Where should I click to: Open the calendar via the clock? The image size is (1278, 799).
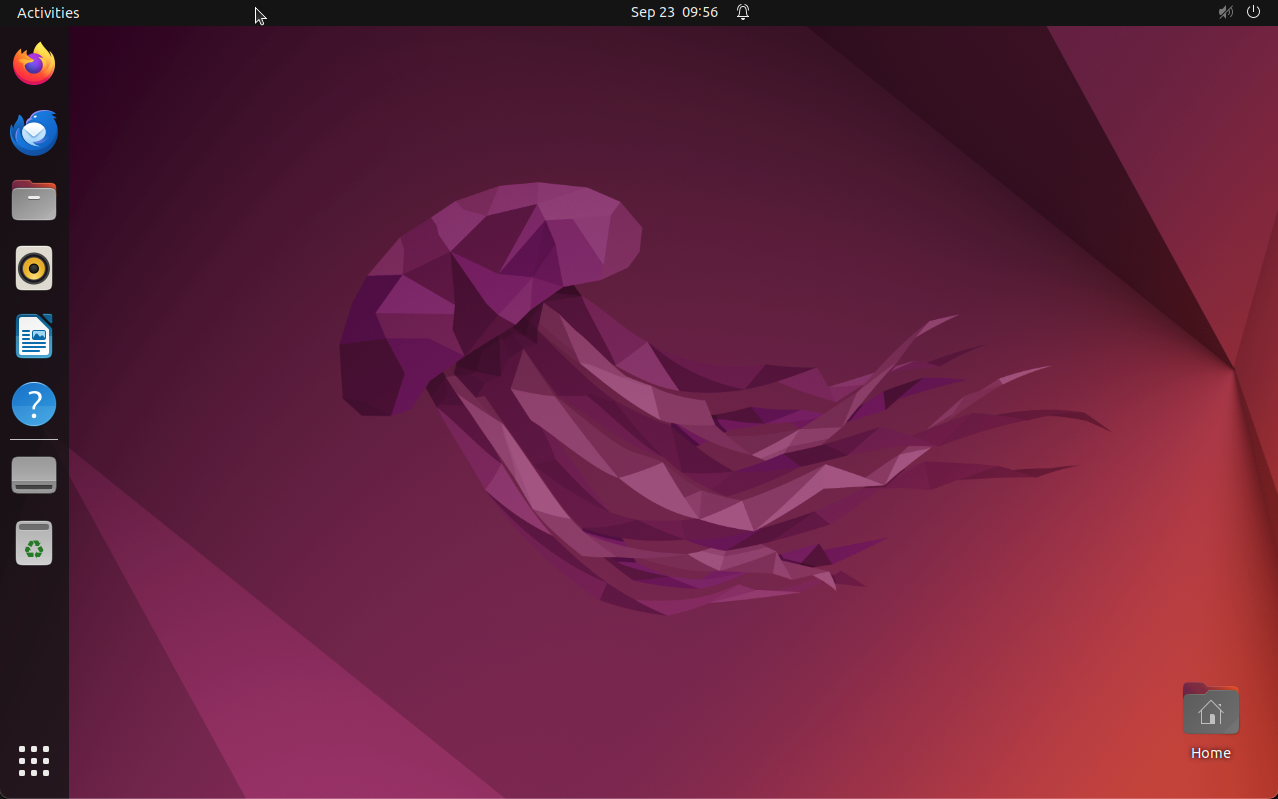(x=674, y=12)
